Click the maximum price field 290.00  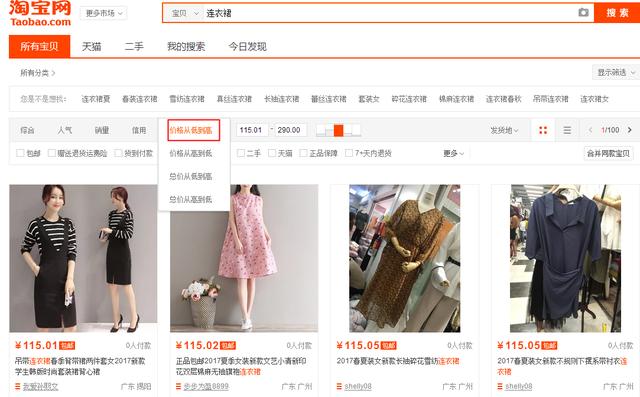290,130
